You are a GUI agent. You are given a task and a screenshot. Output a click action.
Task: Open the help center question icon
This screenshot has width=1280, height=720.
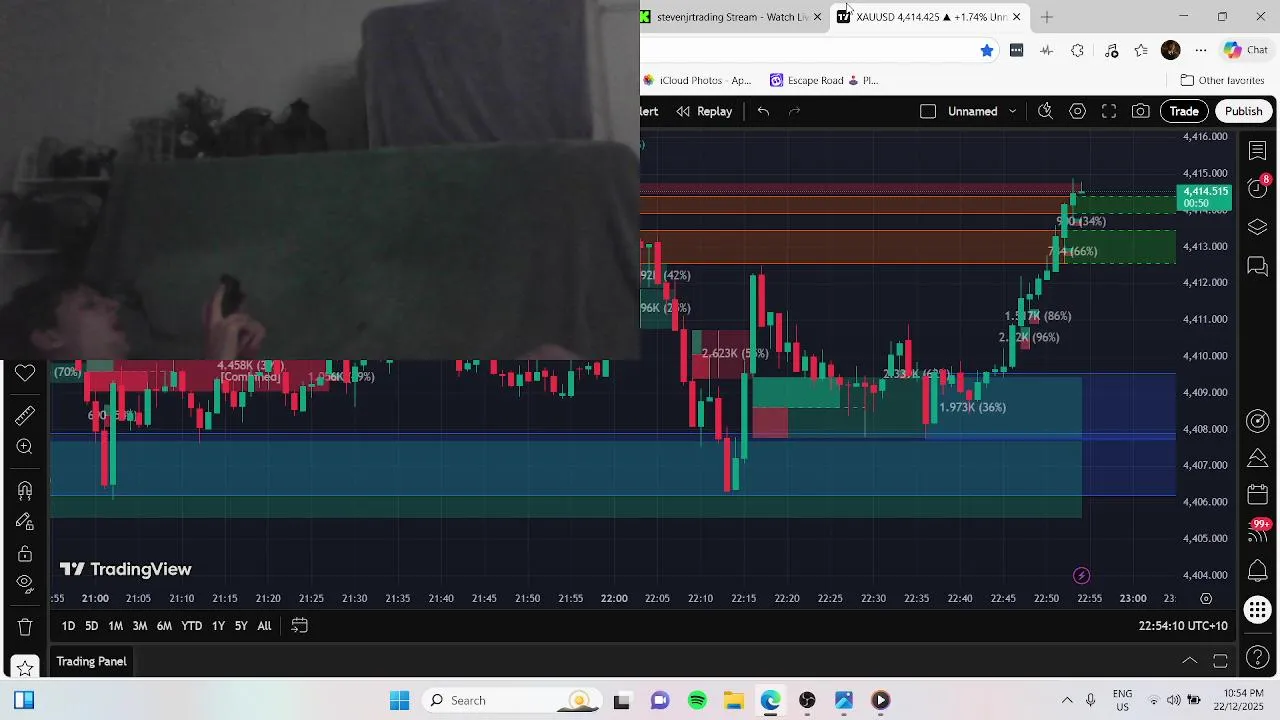(x=1258, y=658)
